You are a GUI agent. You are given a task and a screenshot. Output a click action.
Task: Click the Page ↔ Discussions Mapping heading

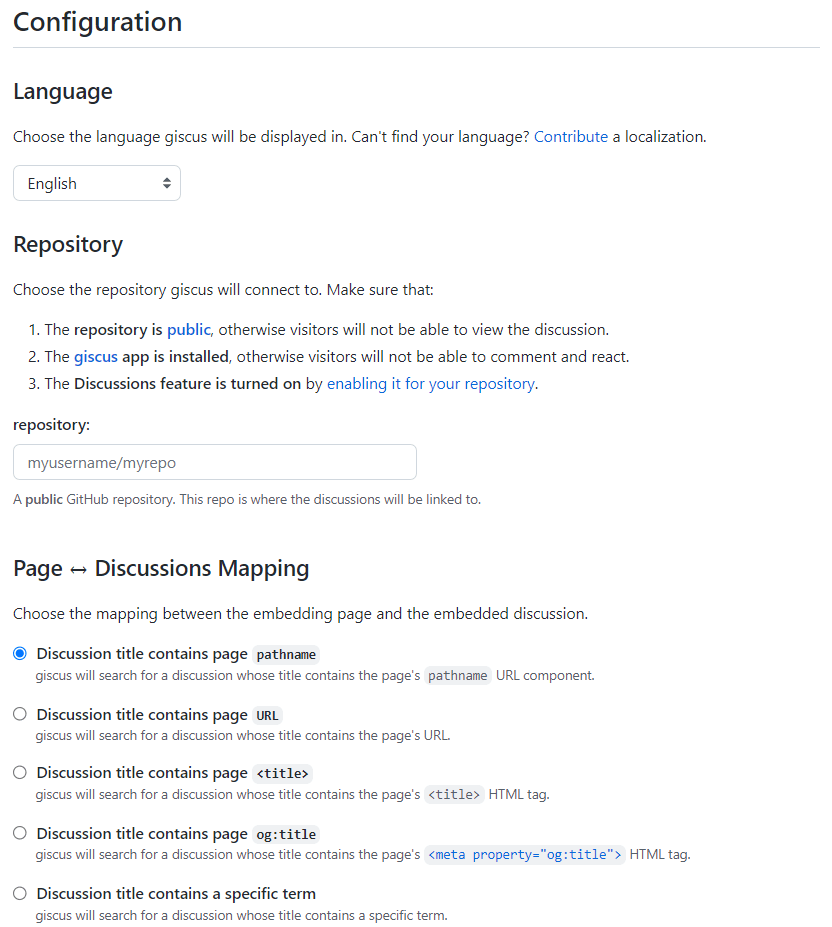click(161, 568)
